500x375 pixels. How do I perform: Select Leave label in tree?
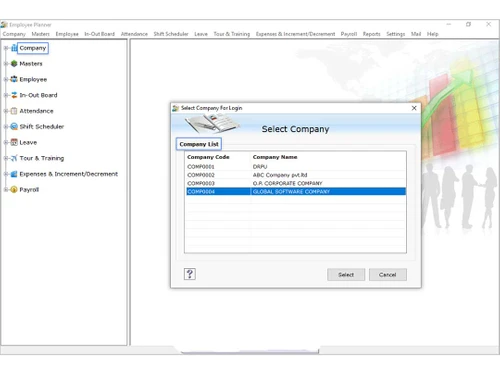click(x=28, y=142)
